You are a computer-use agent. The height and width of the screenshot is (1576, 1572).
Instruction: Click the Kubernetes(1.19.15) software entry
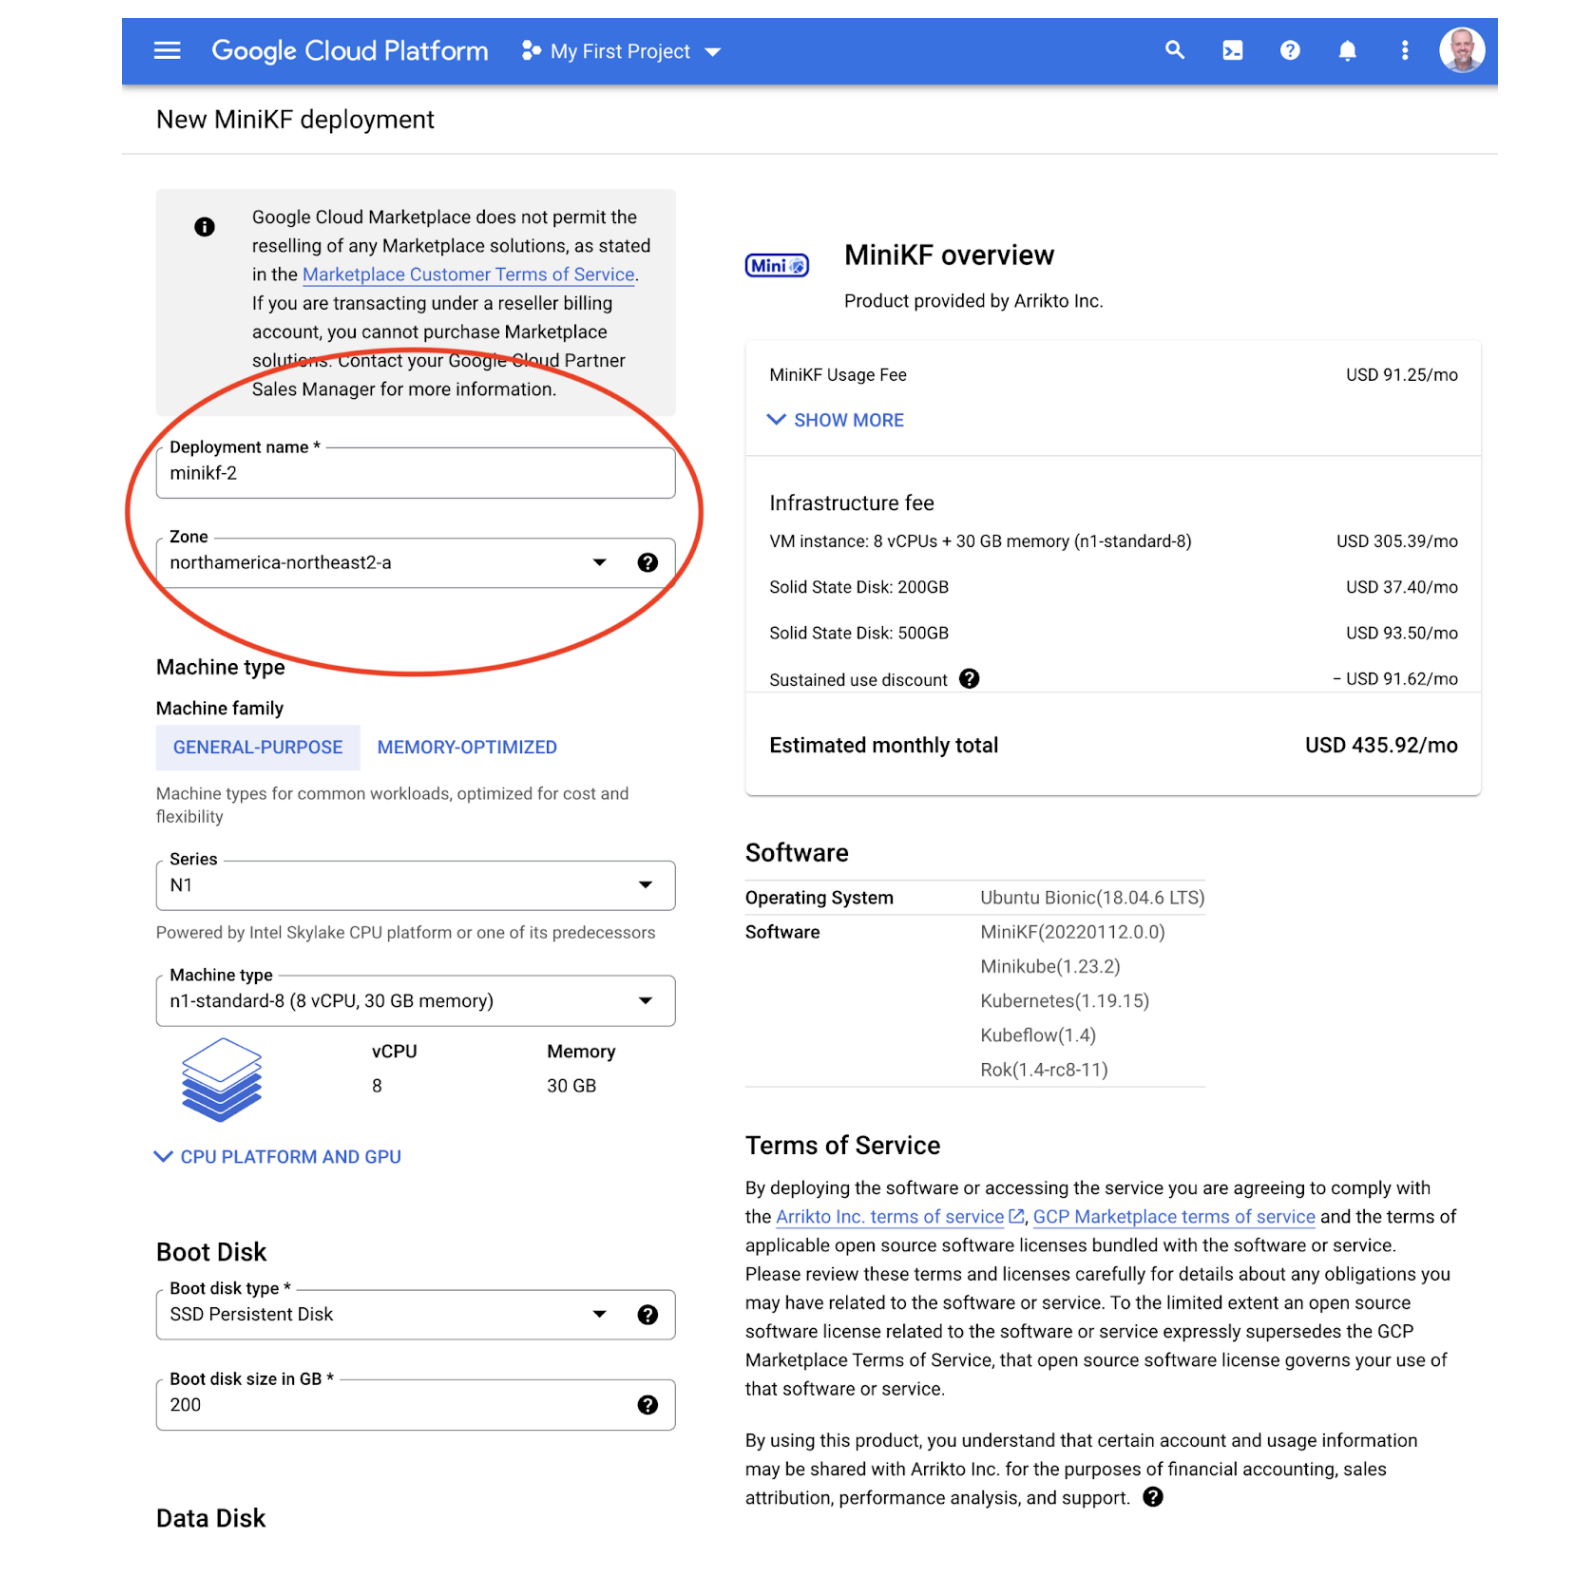[1065, 1001]
